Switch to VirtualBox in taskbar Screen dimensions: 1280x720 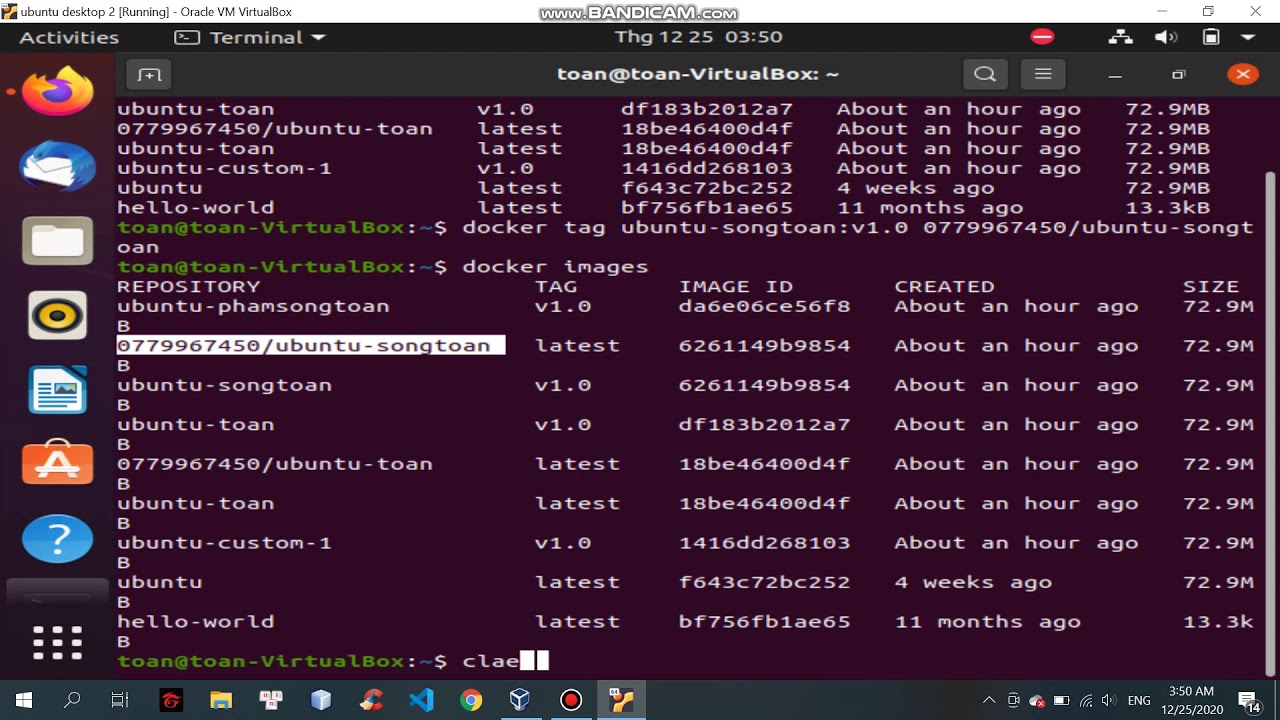[x=520, y=700]
